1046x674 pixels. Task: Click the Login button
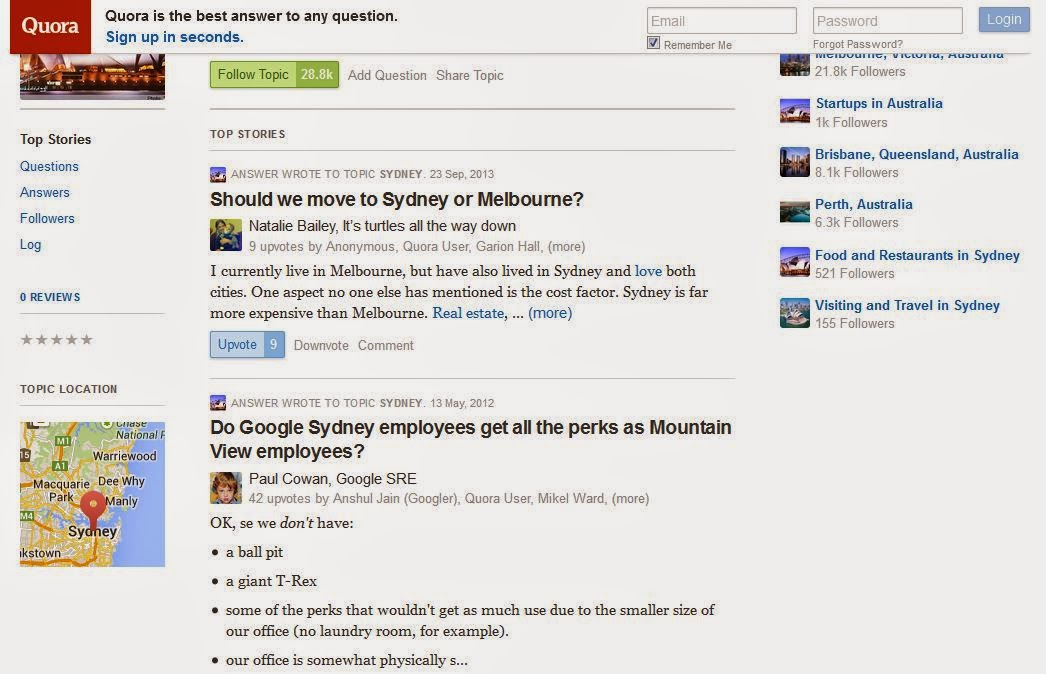click(x=1004, y=19)
